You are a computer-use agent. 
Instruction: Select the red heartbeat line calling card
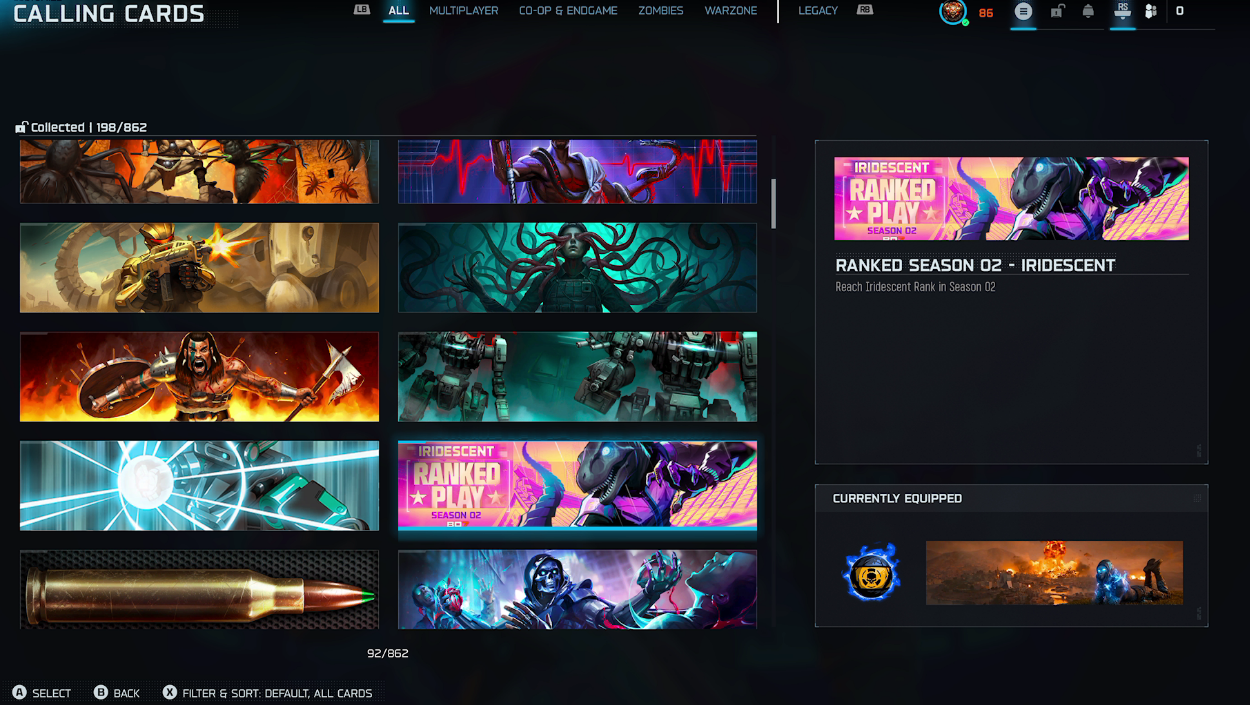click(577, 171)
